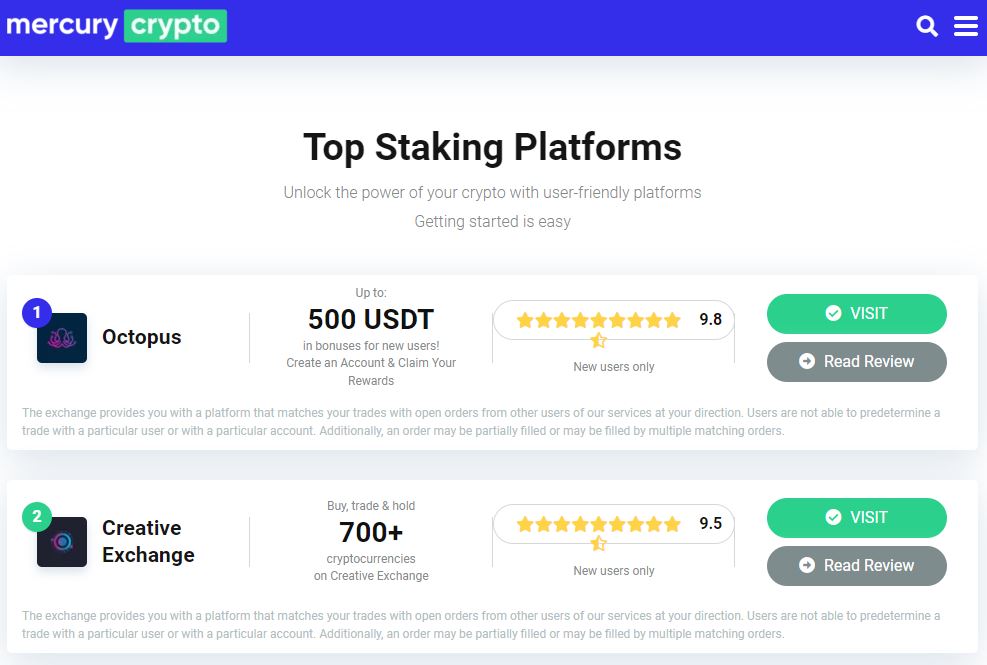The width and height of the screenshot is (987, 665).
Task: Click the Creative Exchange platform name
Action: point(148,541)
